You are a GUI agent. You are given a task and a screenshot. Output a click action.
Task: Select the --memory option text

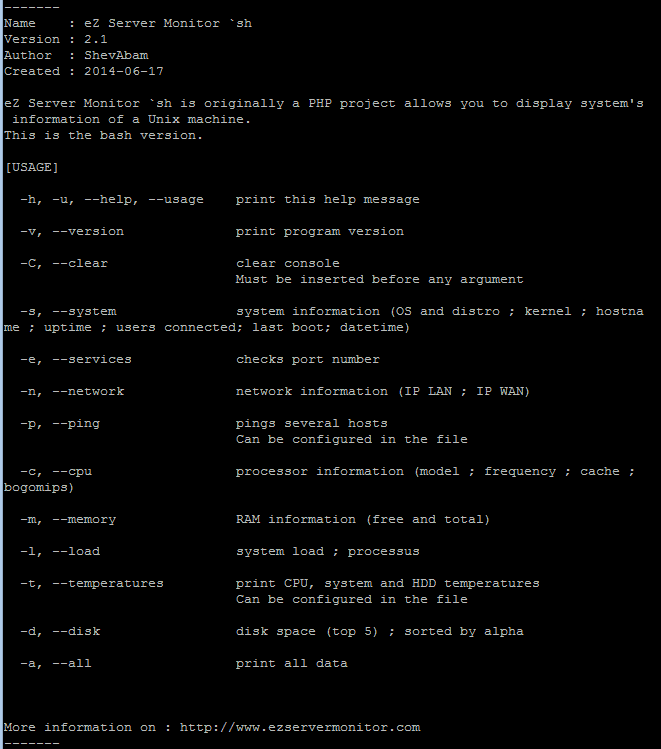pyautogui.click(x=84, y=520)
